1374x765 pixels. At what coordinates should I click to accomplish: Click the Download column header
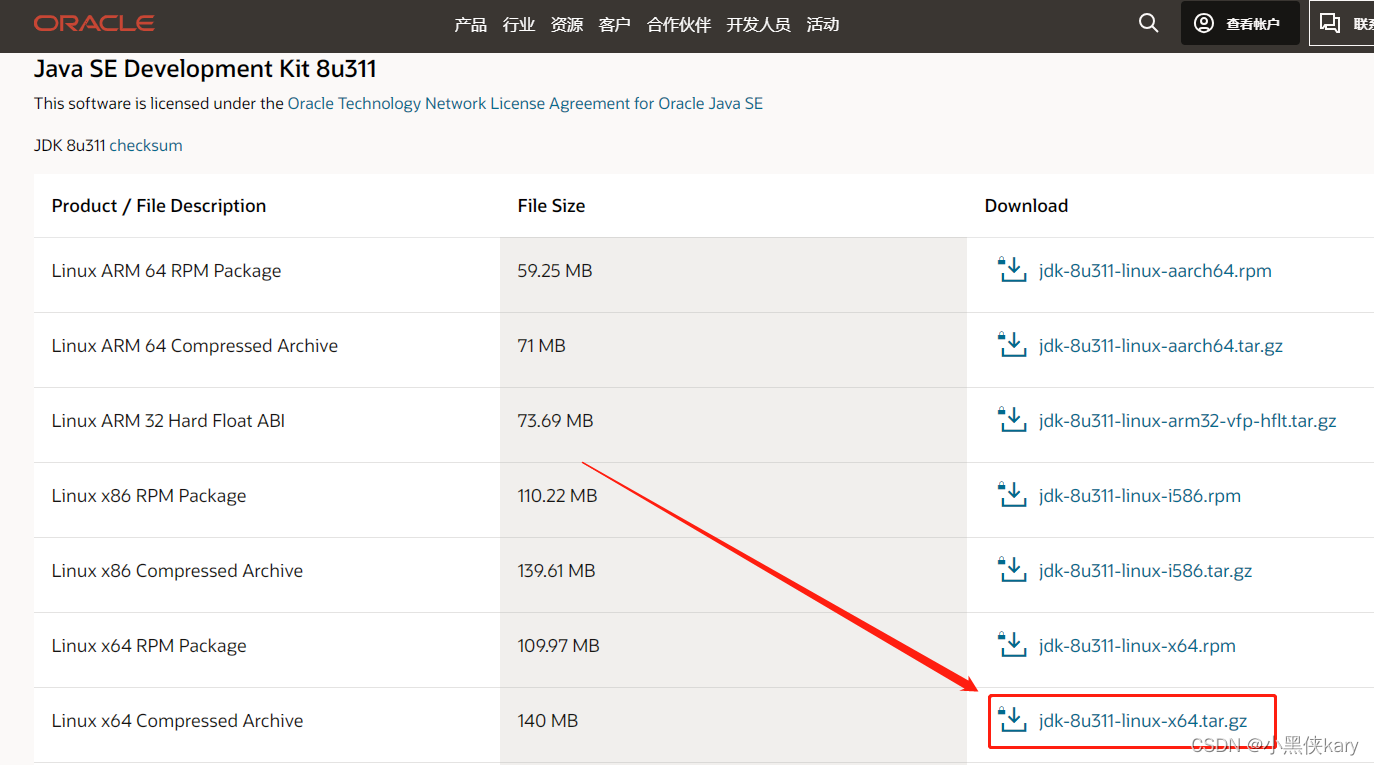[x=1026, y=206]
